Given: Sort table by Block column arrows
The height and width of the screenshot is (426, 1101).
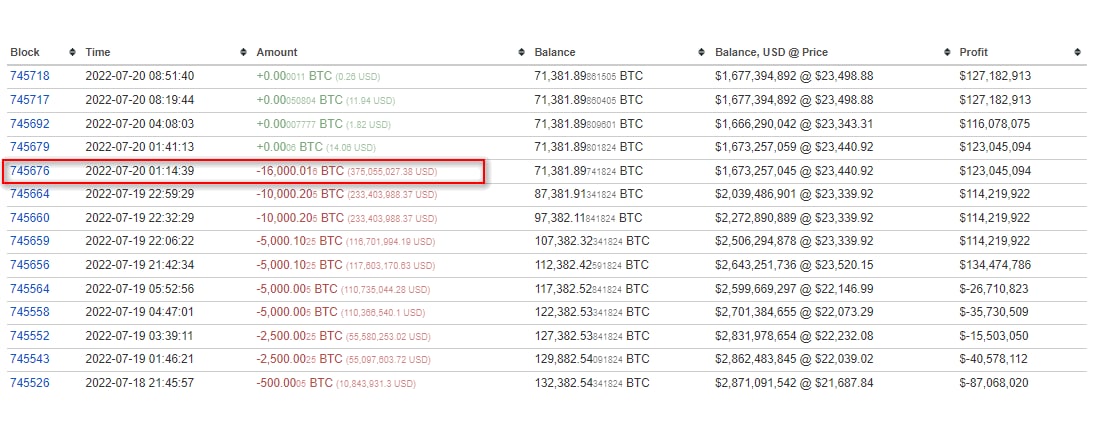Looking at the screenshot, I should 72,52.
